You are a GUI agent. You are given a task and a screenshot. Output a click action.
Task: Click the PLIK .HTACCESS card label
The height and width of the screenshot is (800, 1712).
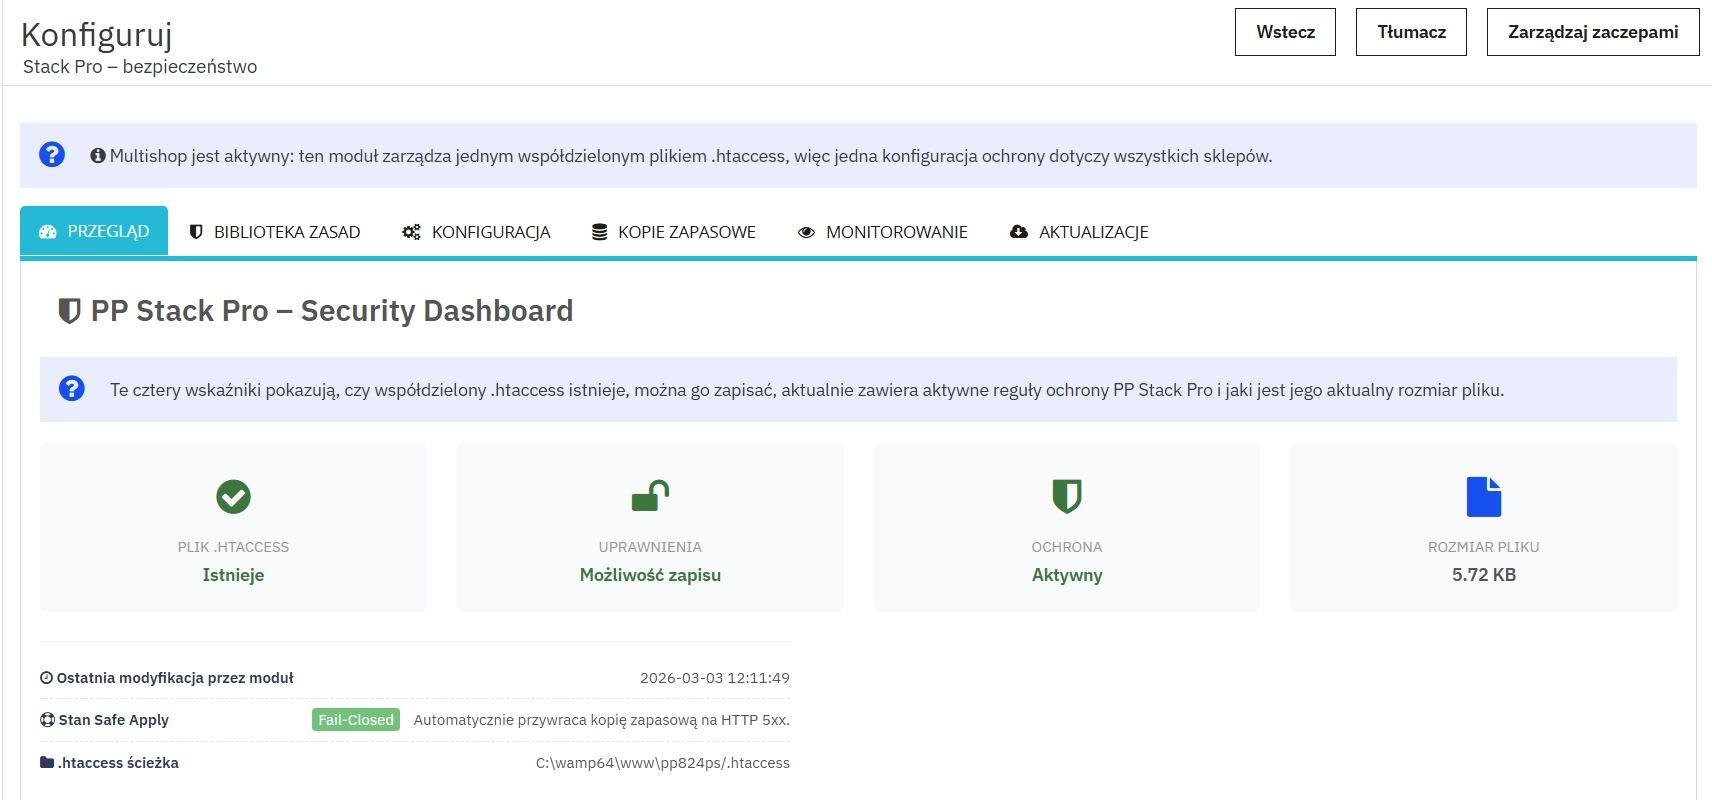[233, 547]
